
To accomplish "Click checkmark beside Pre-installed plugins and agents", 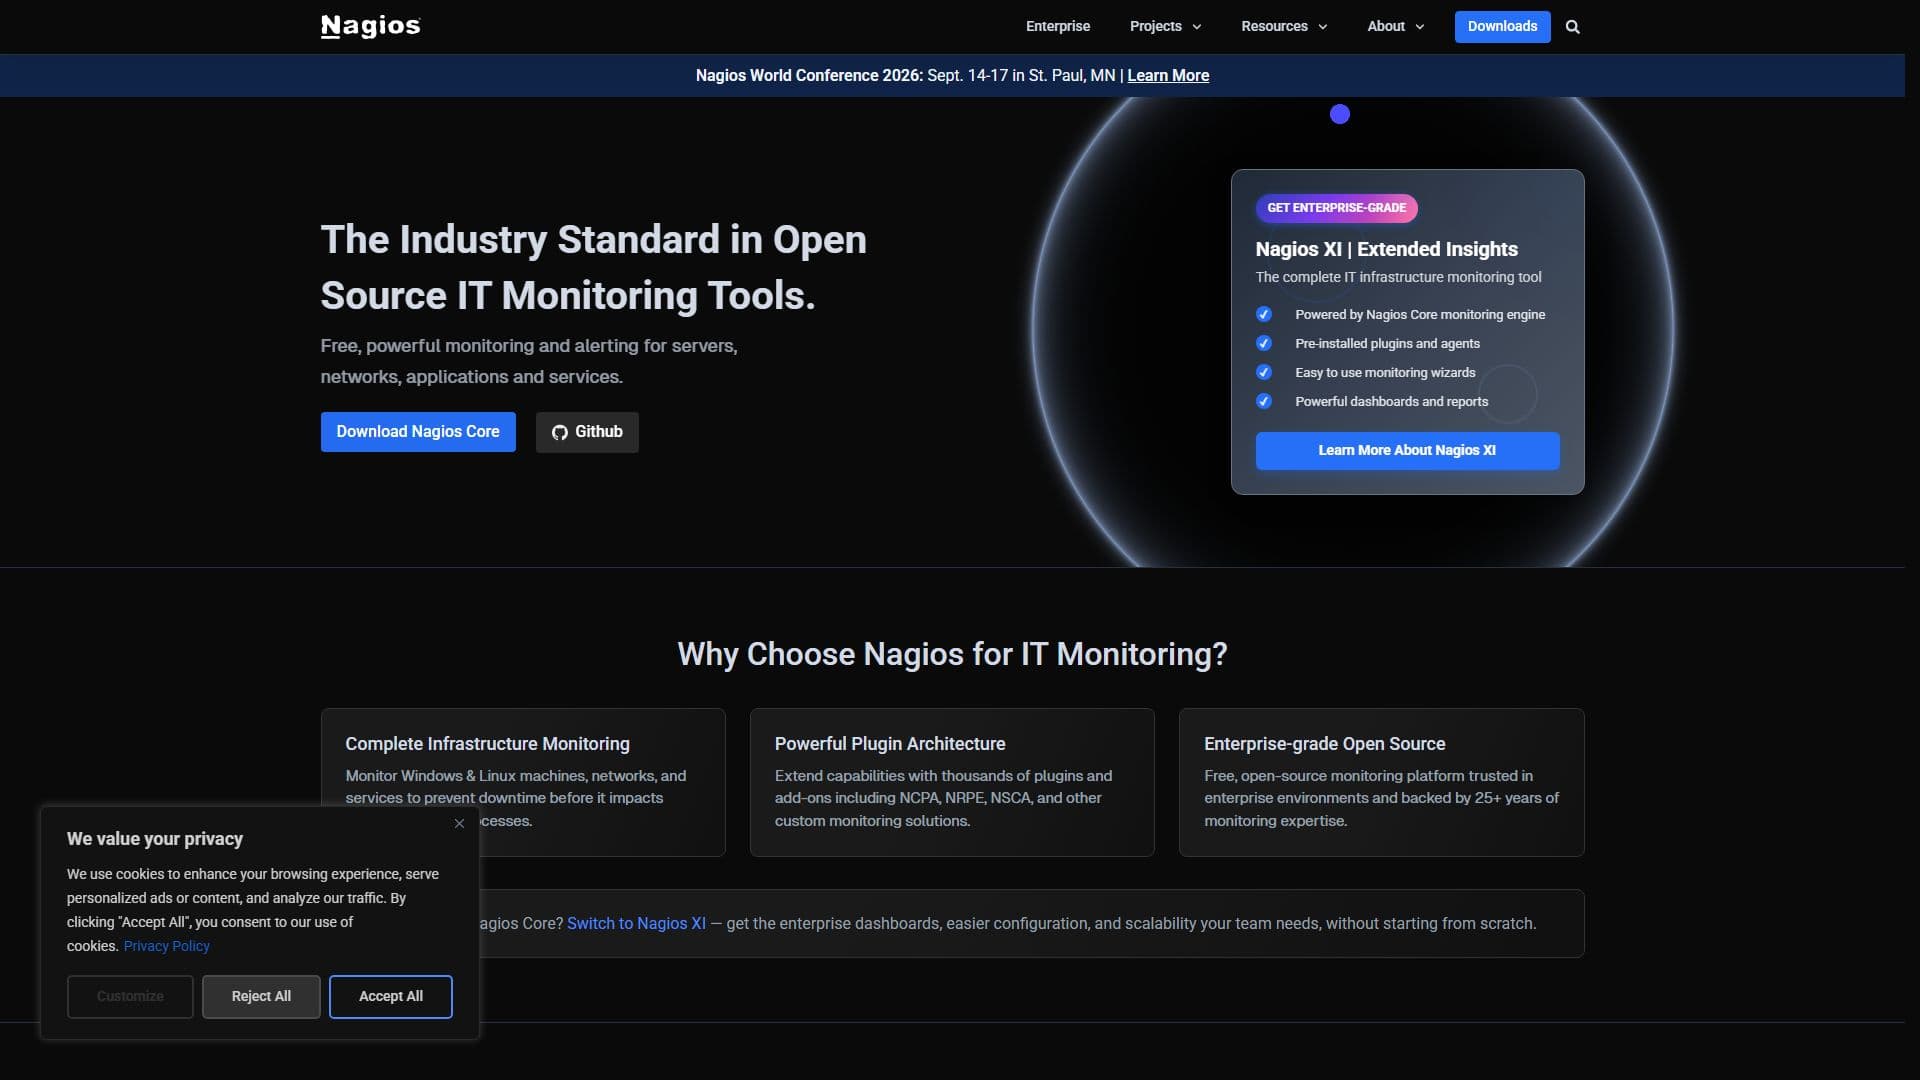I will (1264, 343).
